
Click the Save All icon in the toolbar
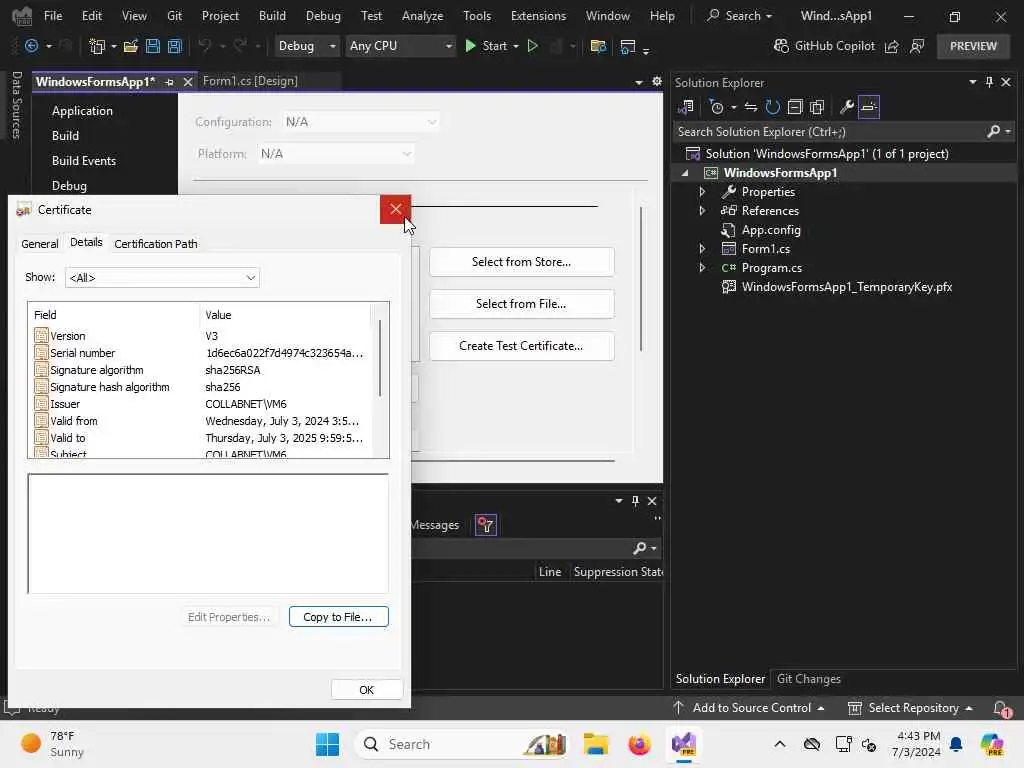pos(174,46)
